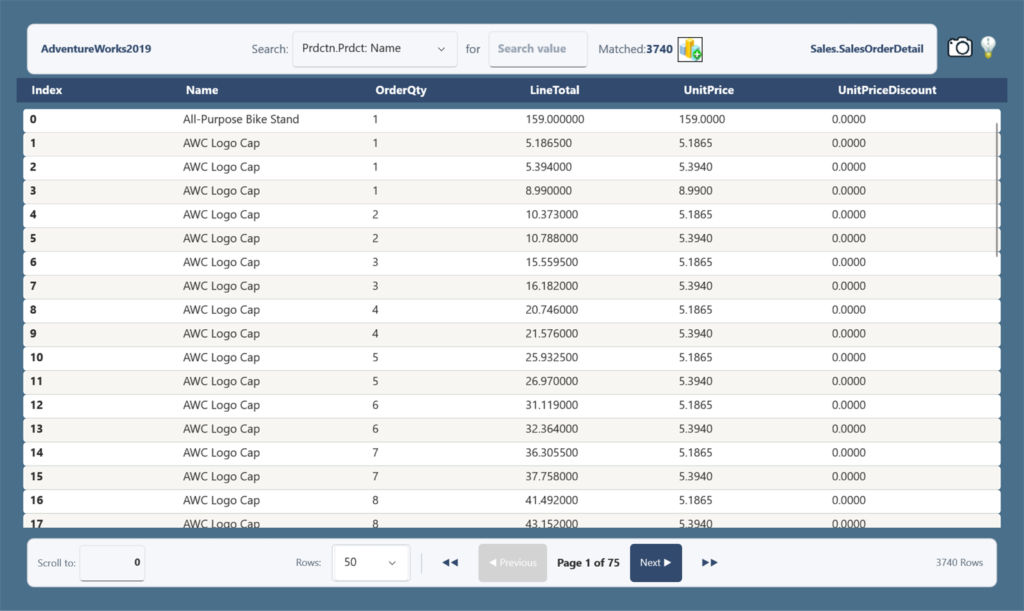Click the AdventureWorks2019 database label
Viewport: 1024px width, 611px height.
(x=96, y=49)
